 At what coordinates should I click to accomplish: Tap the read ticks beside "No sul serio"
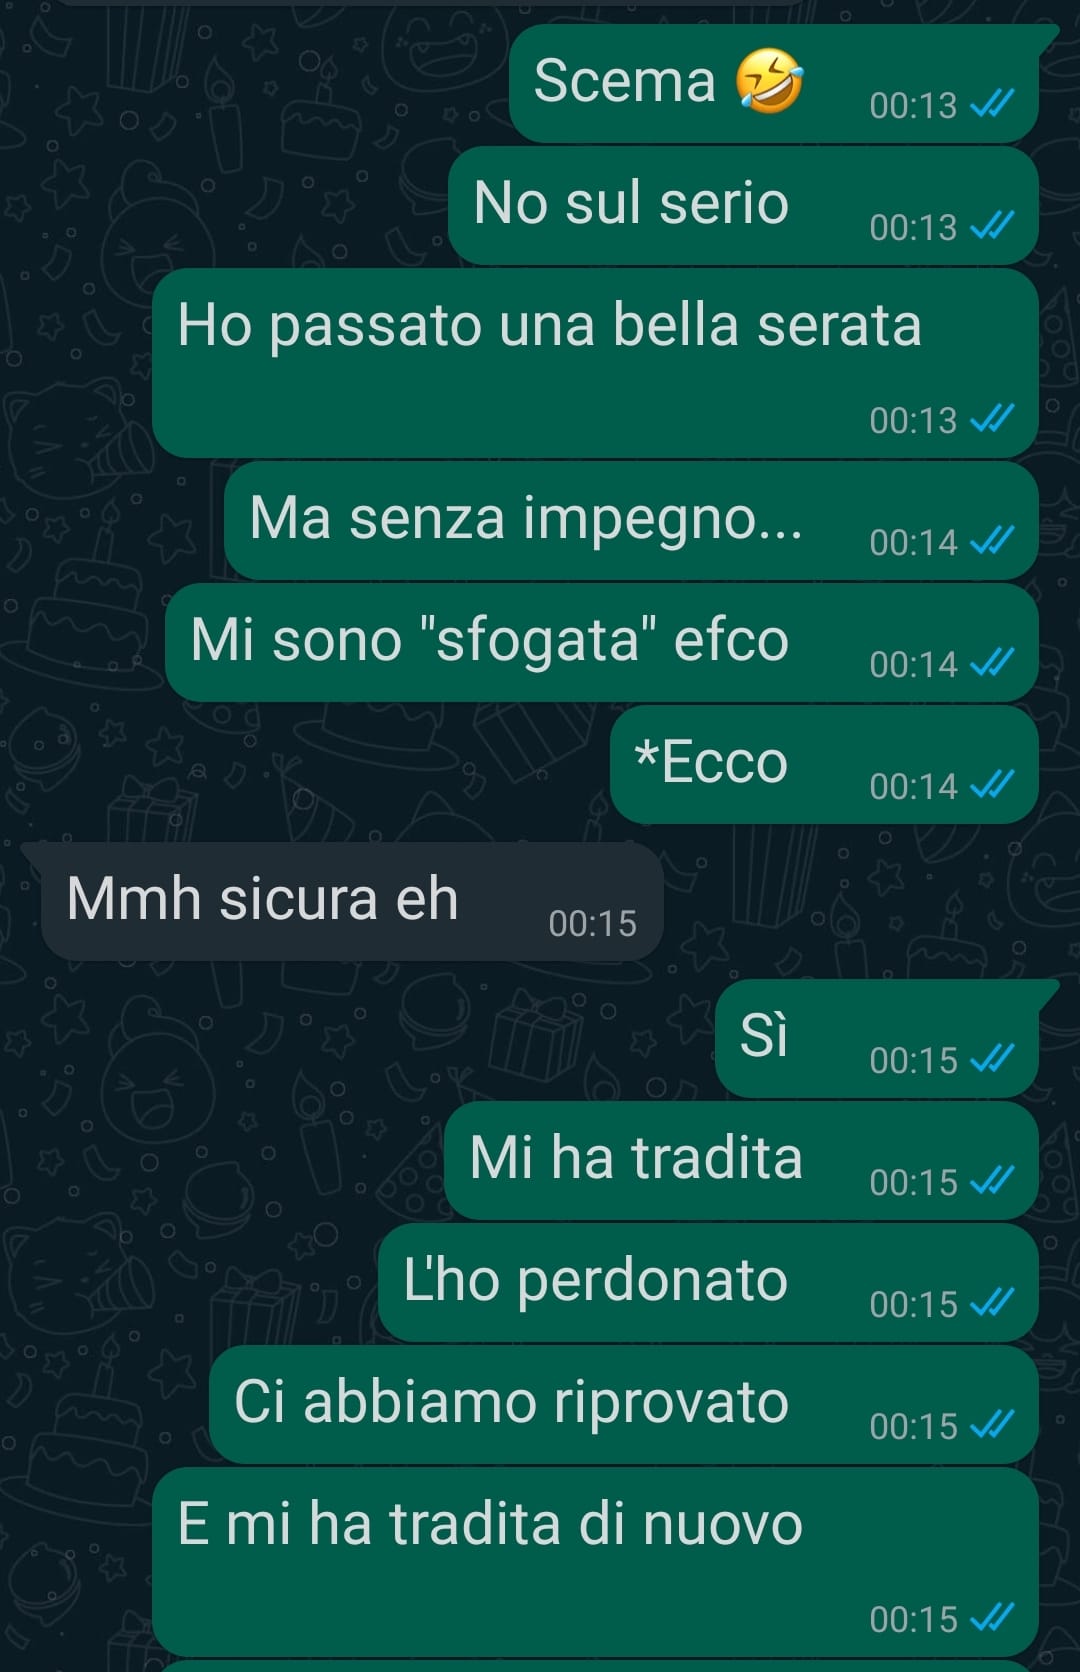(992, 226)
